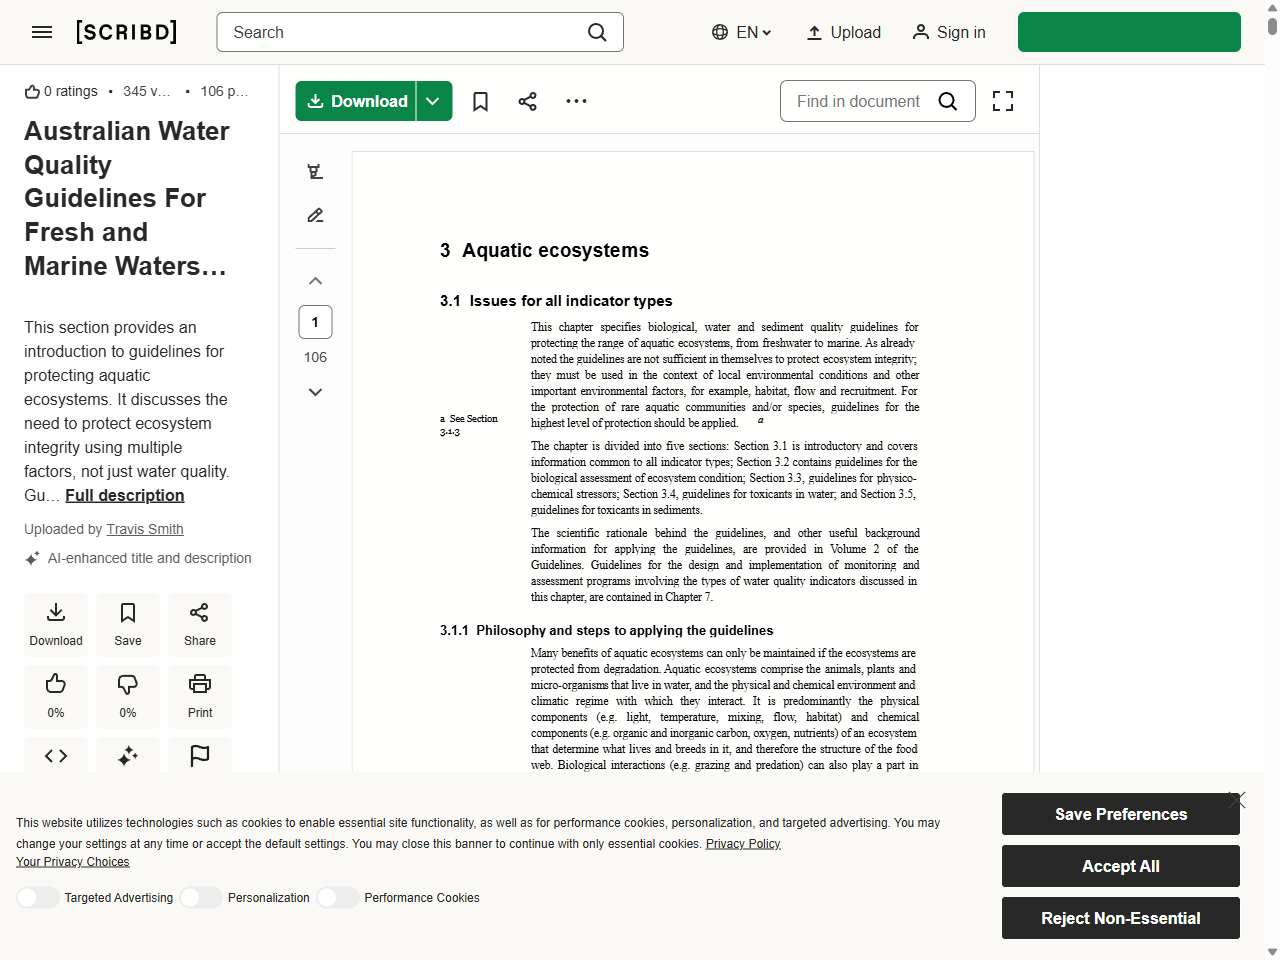Open the EN language dropdown
Screen dimensions: 1280x960
coord(742,32)
